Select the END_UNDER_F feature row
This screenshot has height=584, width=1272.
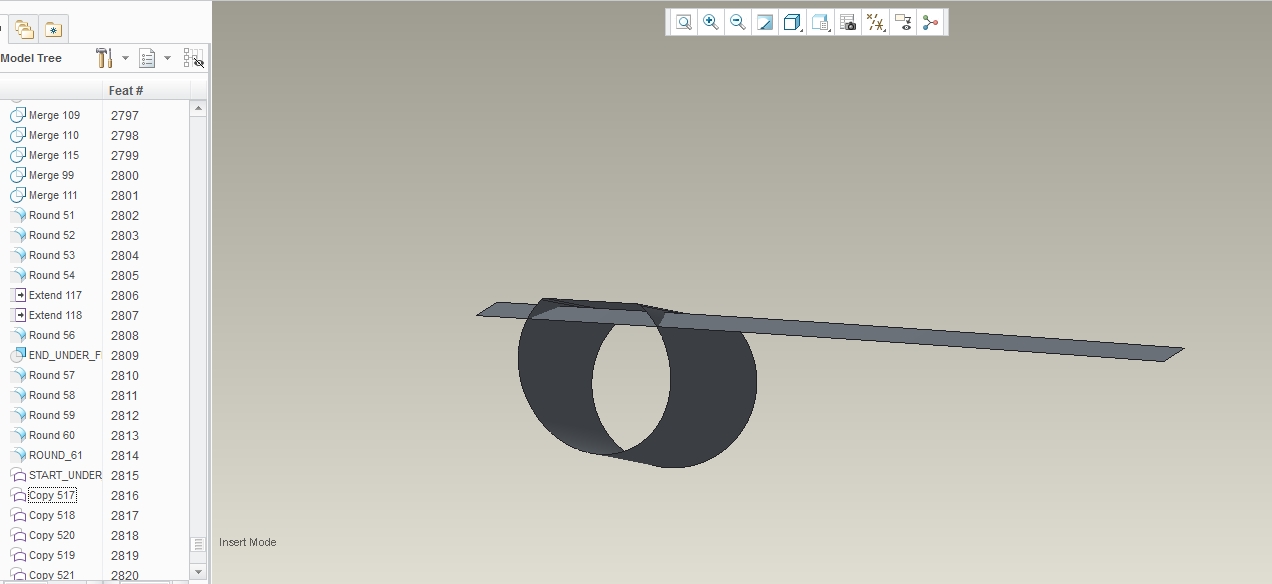(65, 355)
